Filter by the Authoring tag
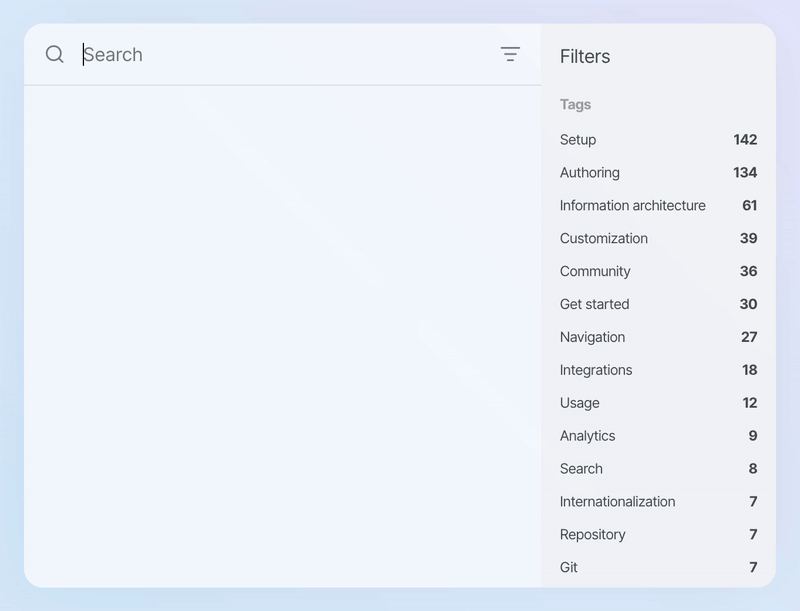The width and height of the screenshot is (800, 611). coord(590,173)
